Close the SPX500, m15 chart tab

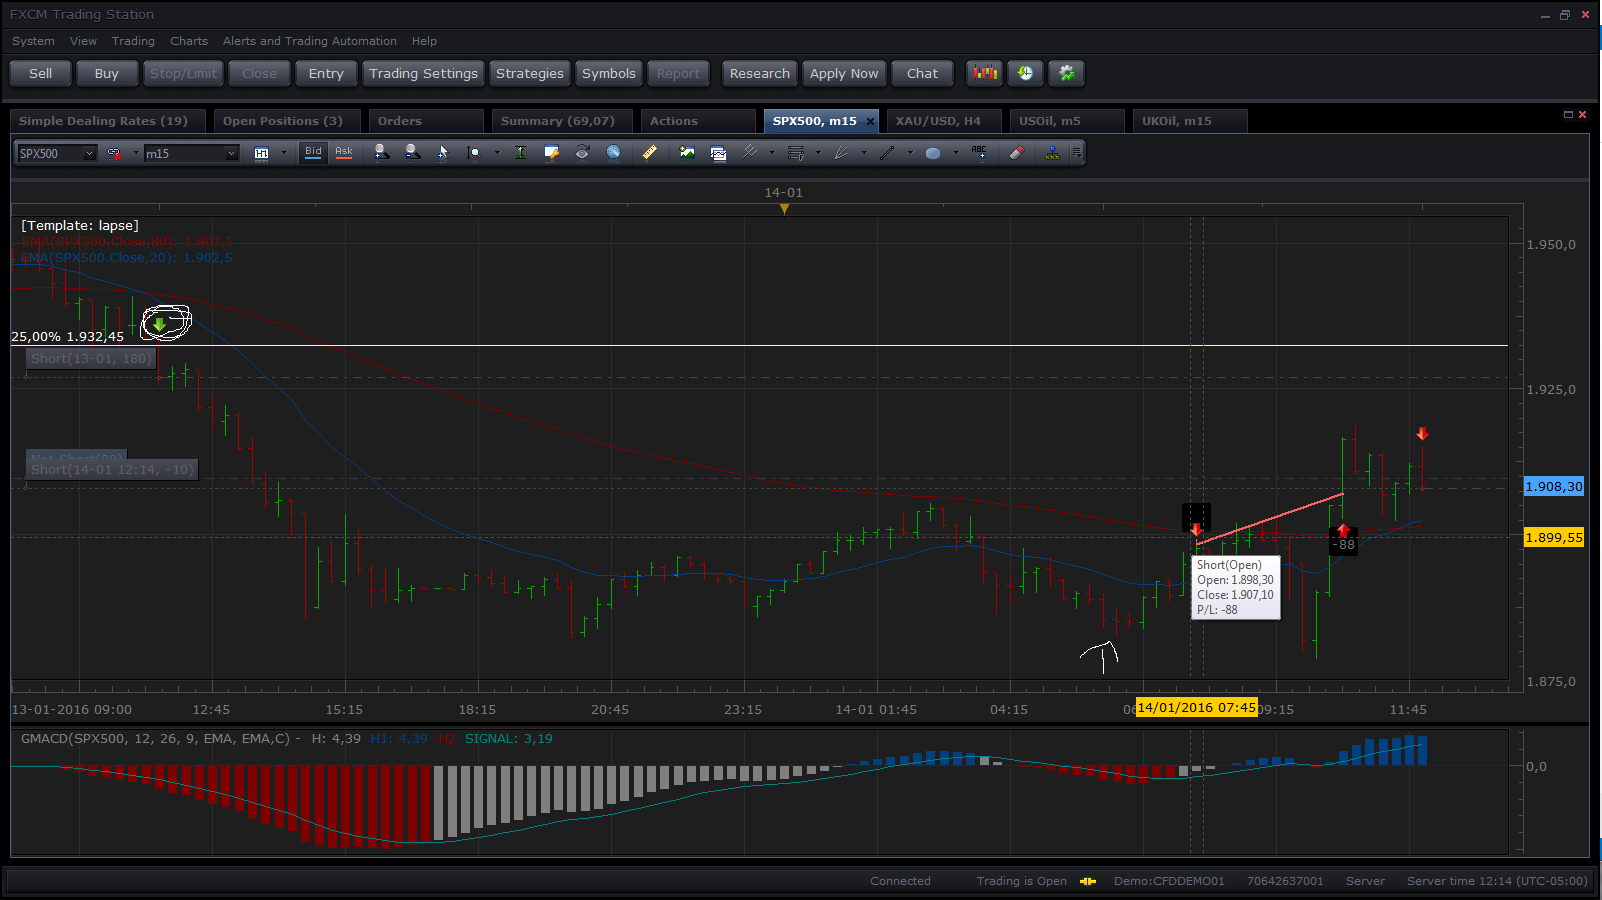tap(870, 121)
